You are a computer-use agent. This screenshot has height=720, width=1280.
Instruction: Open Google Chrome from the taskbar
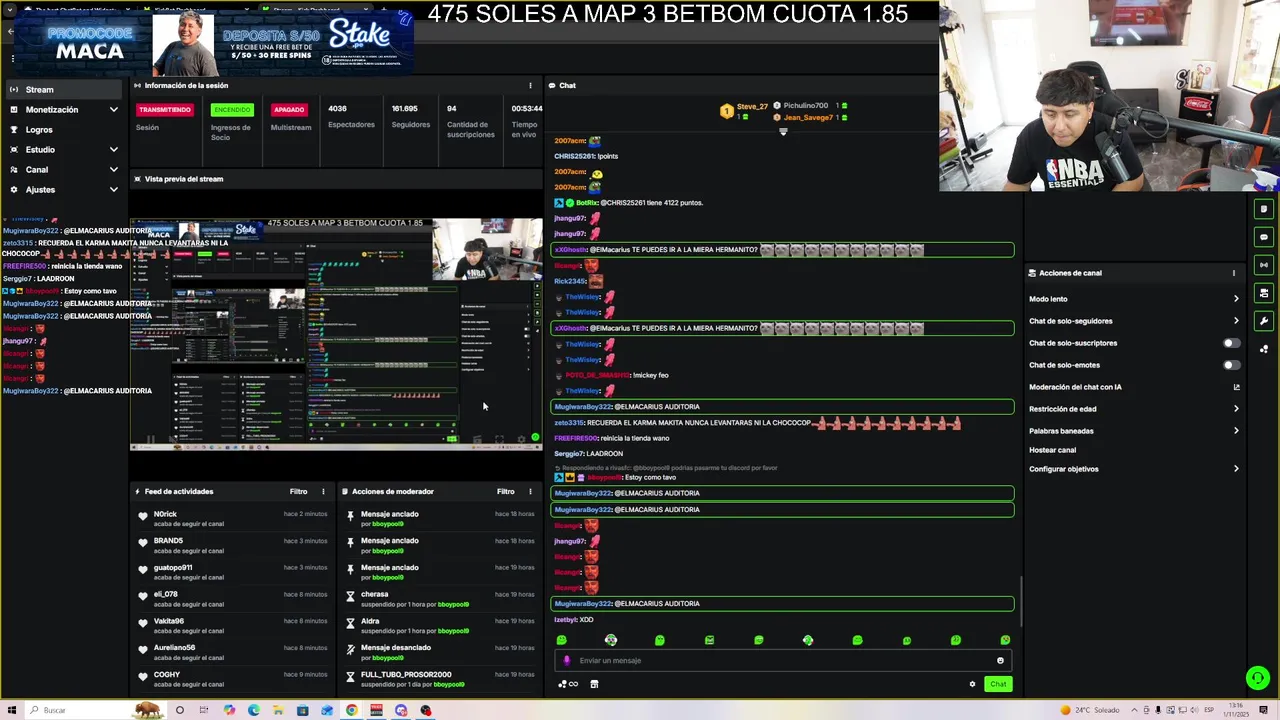(352, 710)
